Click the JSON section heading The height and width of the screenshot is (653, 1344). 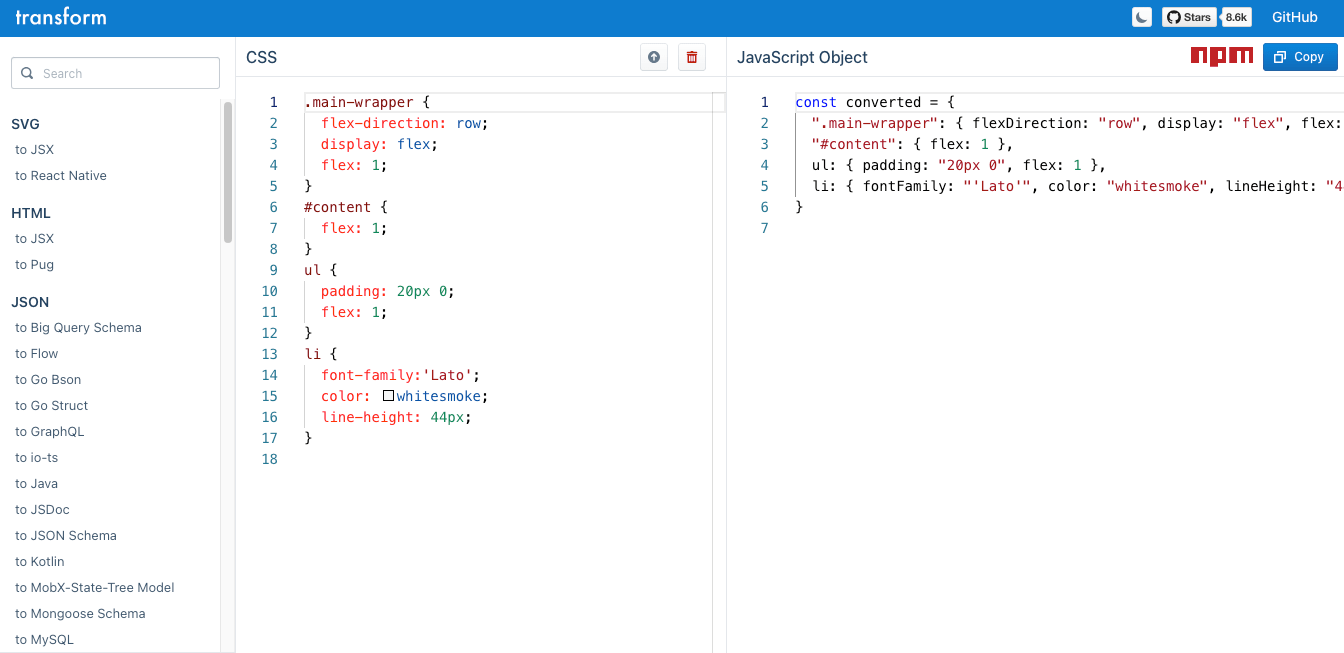[30, 302]
